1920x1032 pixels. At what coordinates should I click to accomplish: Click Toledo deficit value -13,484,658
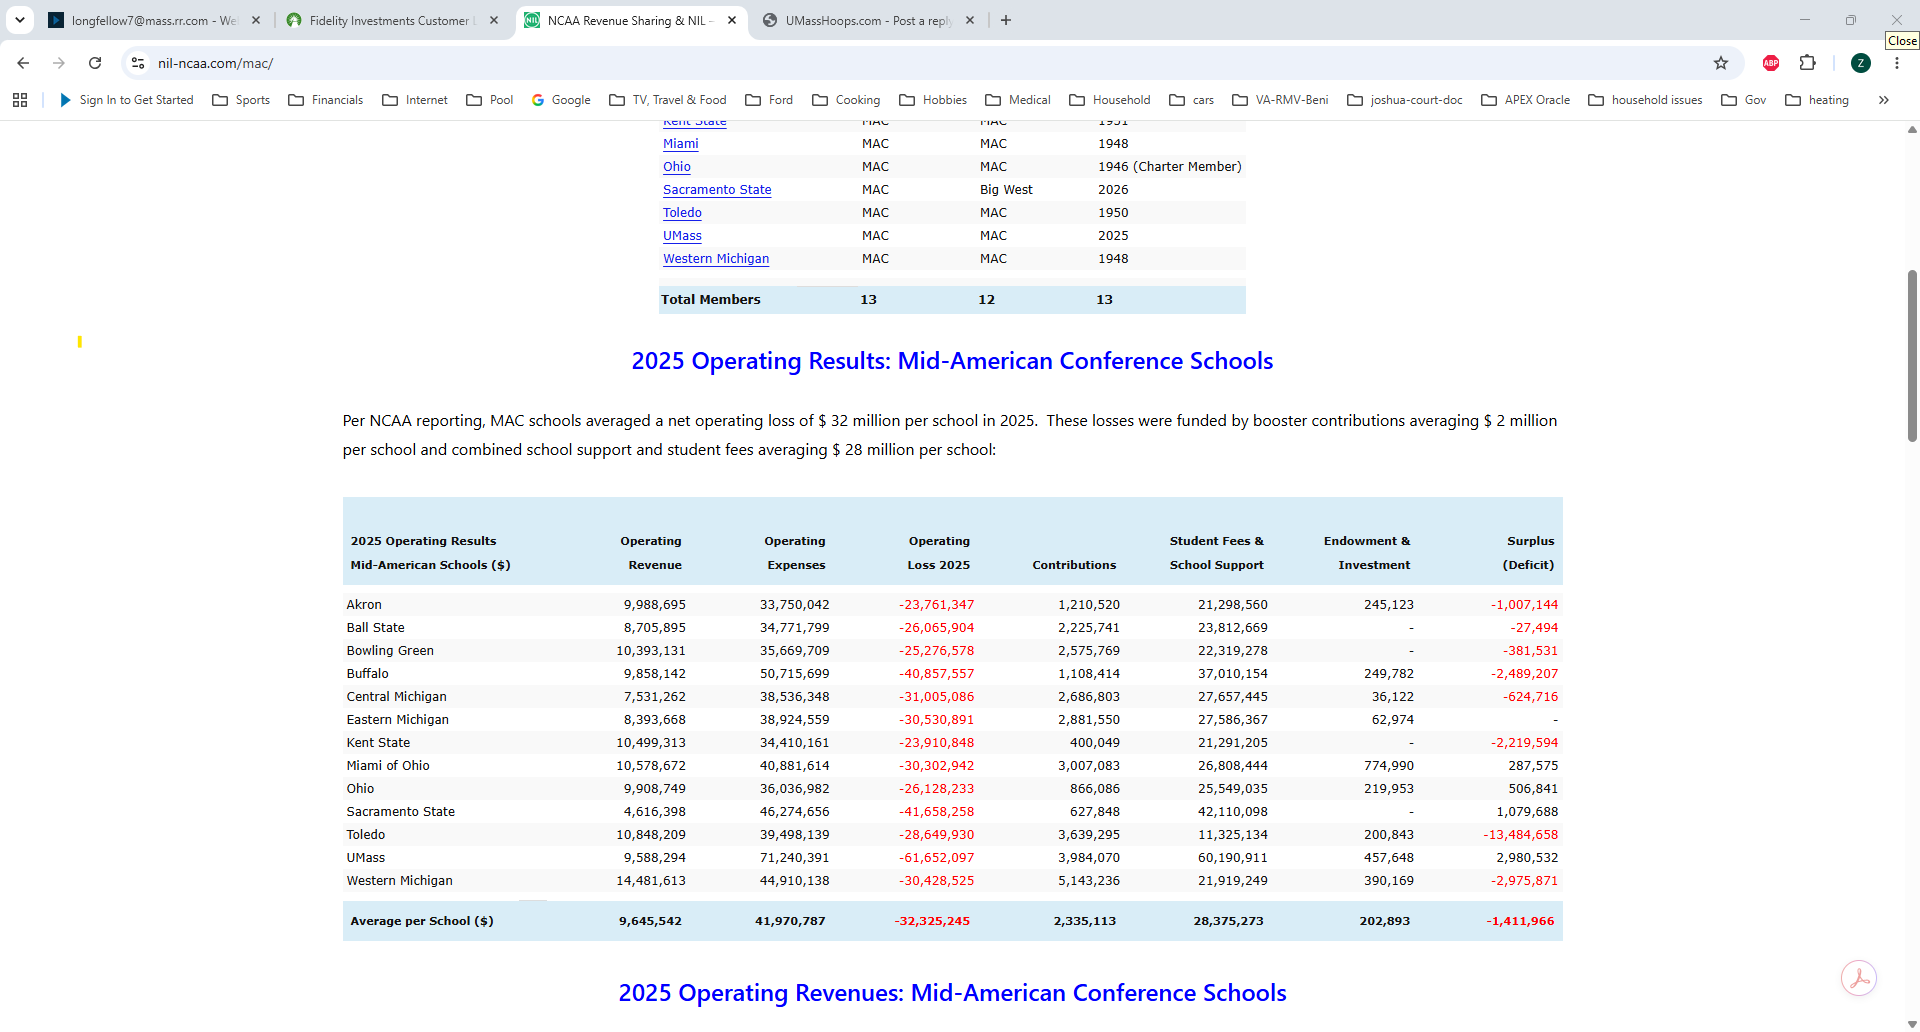pyautogui.click(x=1520, y=835)
